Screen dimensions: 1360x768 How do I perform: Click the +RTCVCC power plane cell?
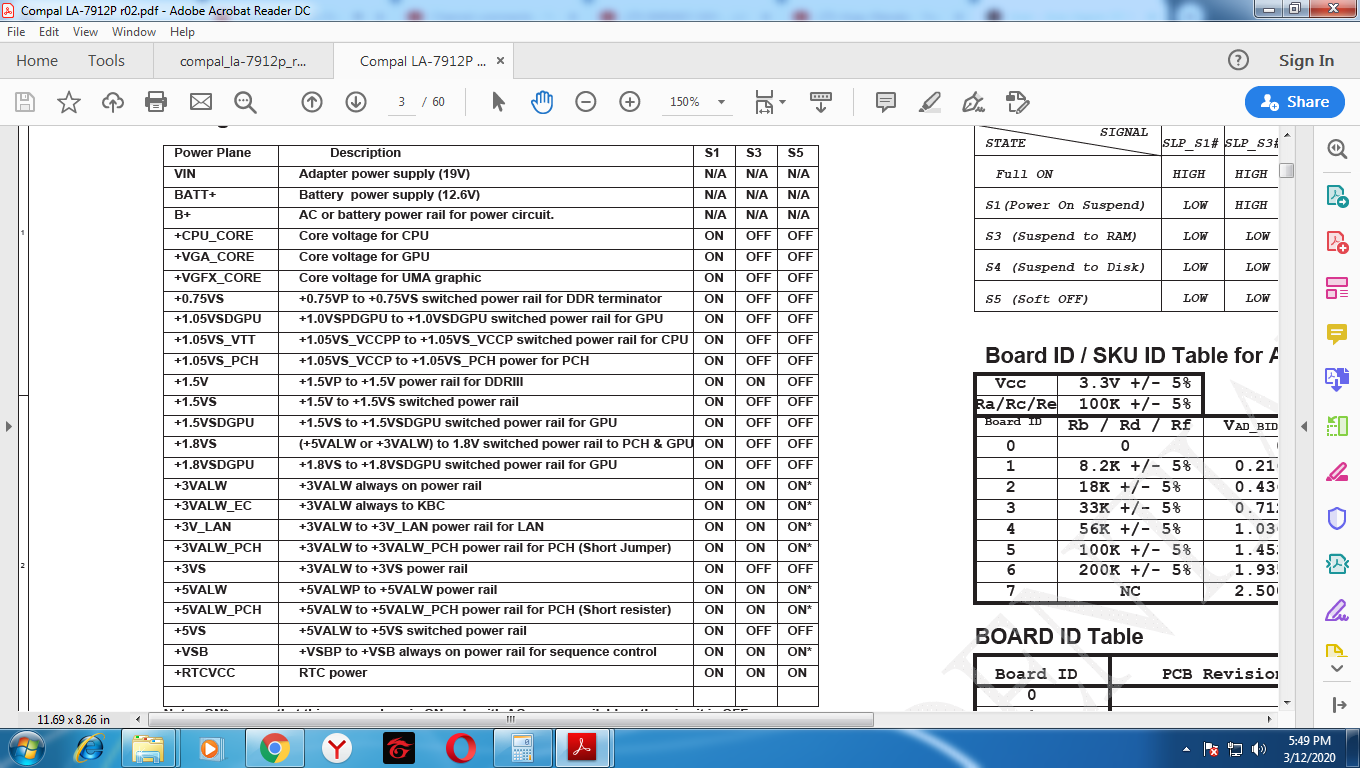tap(221, 673)
